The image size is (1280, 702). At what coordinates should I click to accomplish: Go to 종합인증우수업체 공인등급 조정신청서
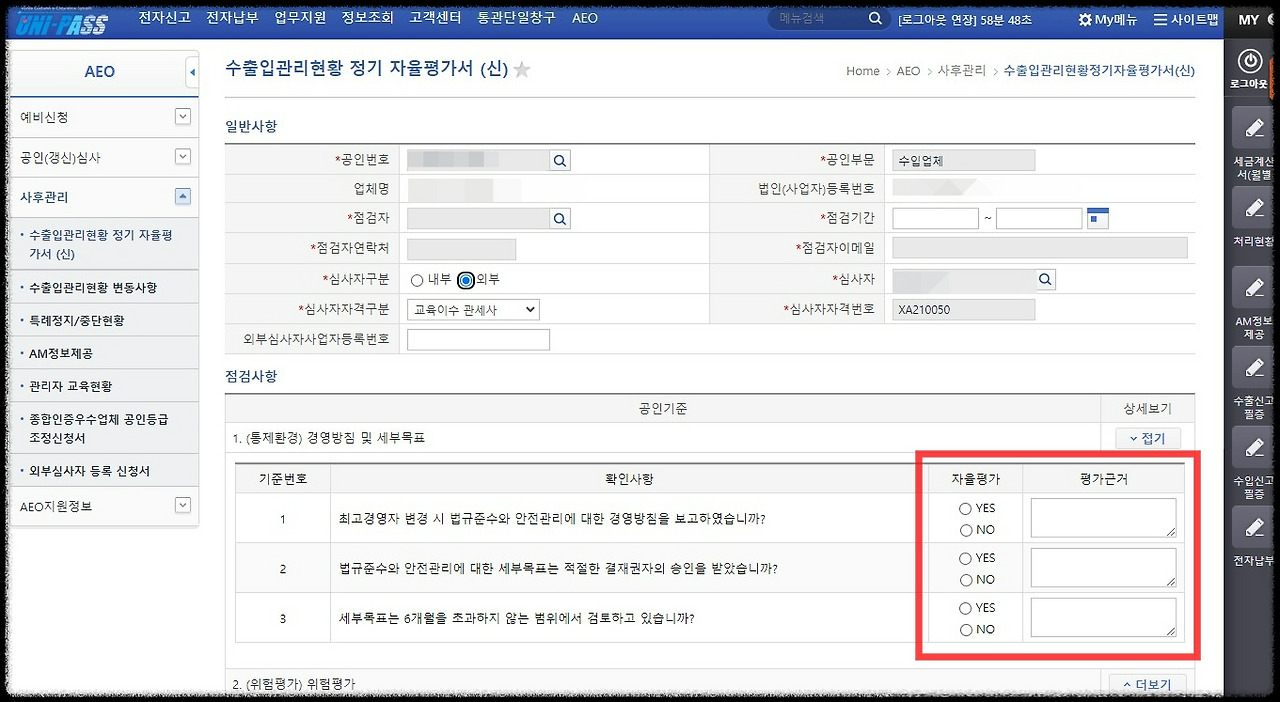point(100,429)
